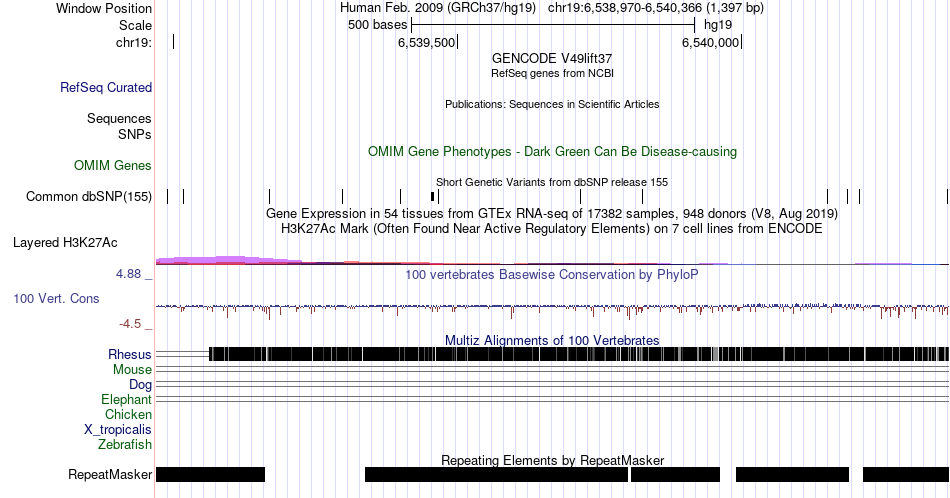Click the Mouse species label
Image resolution: width=950 pixels, height=498 pixels.
pos(132,370)
